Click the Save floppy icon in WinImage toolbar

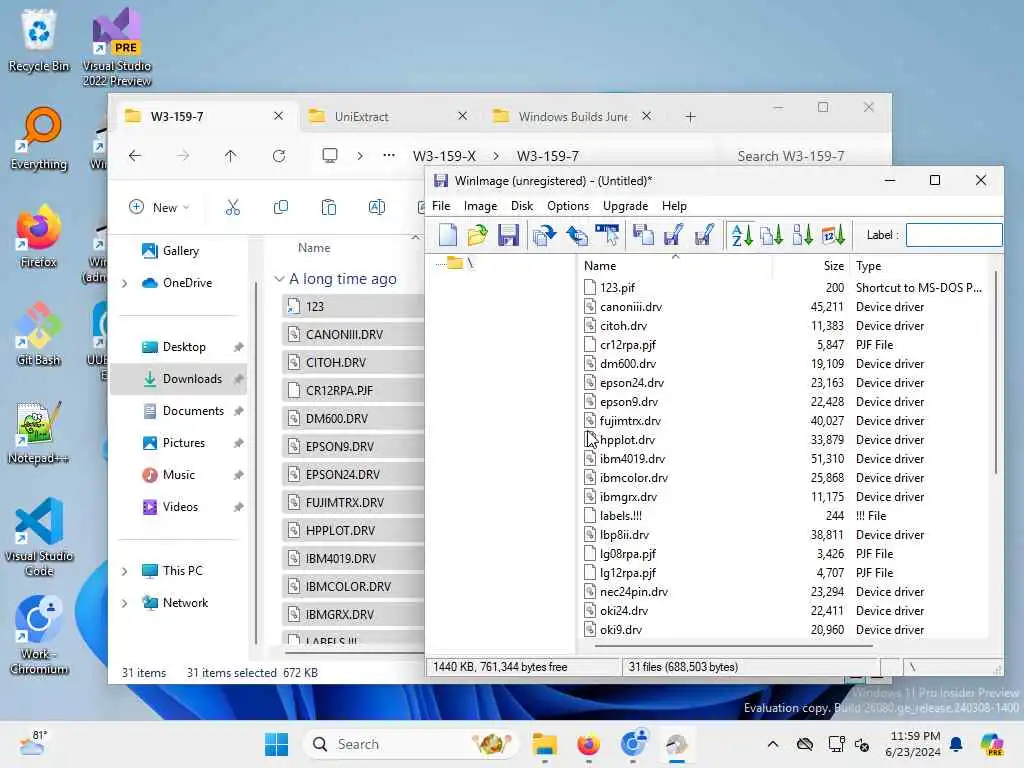click(507, 235)
